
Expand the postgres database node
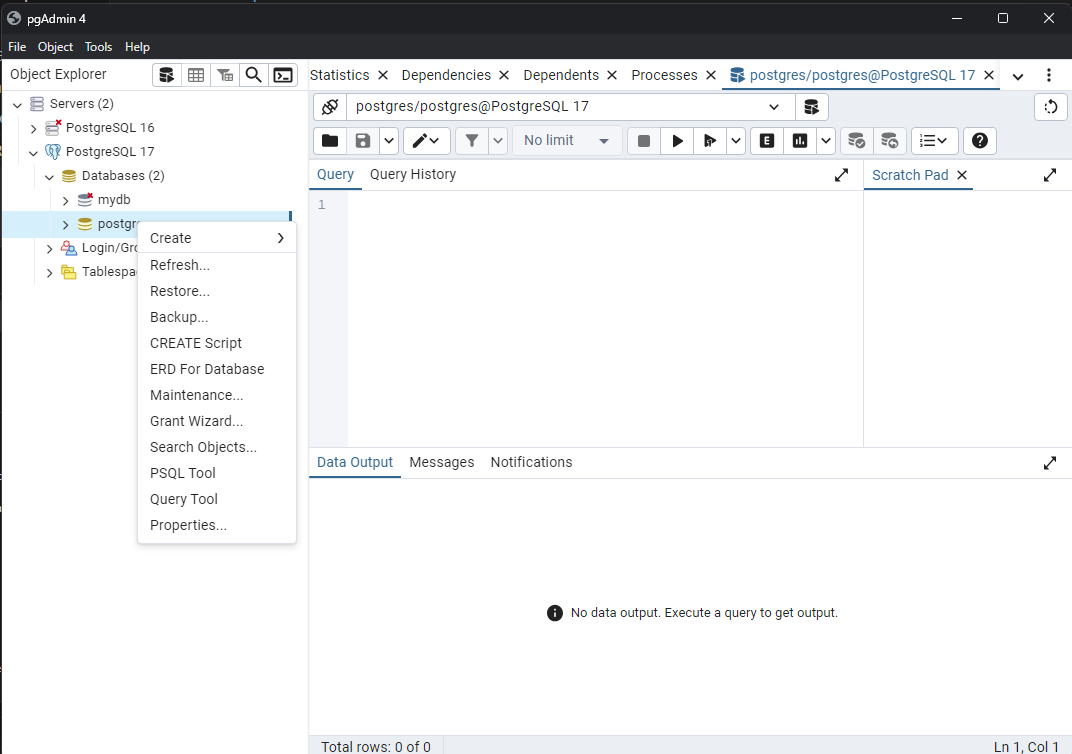click(66, 224)
